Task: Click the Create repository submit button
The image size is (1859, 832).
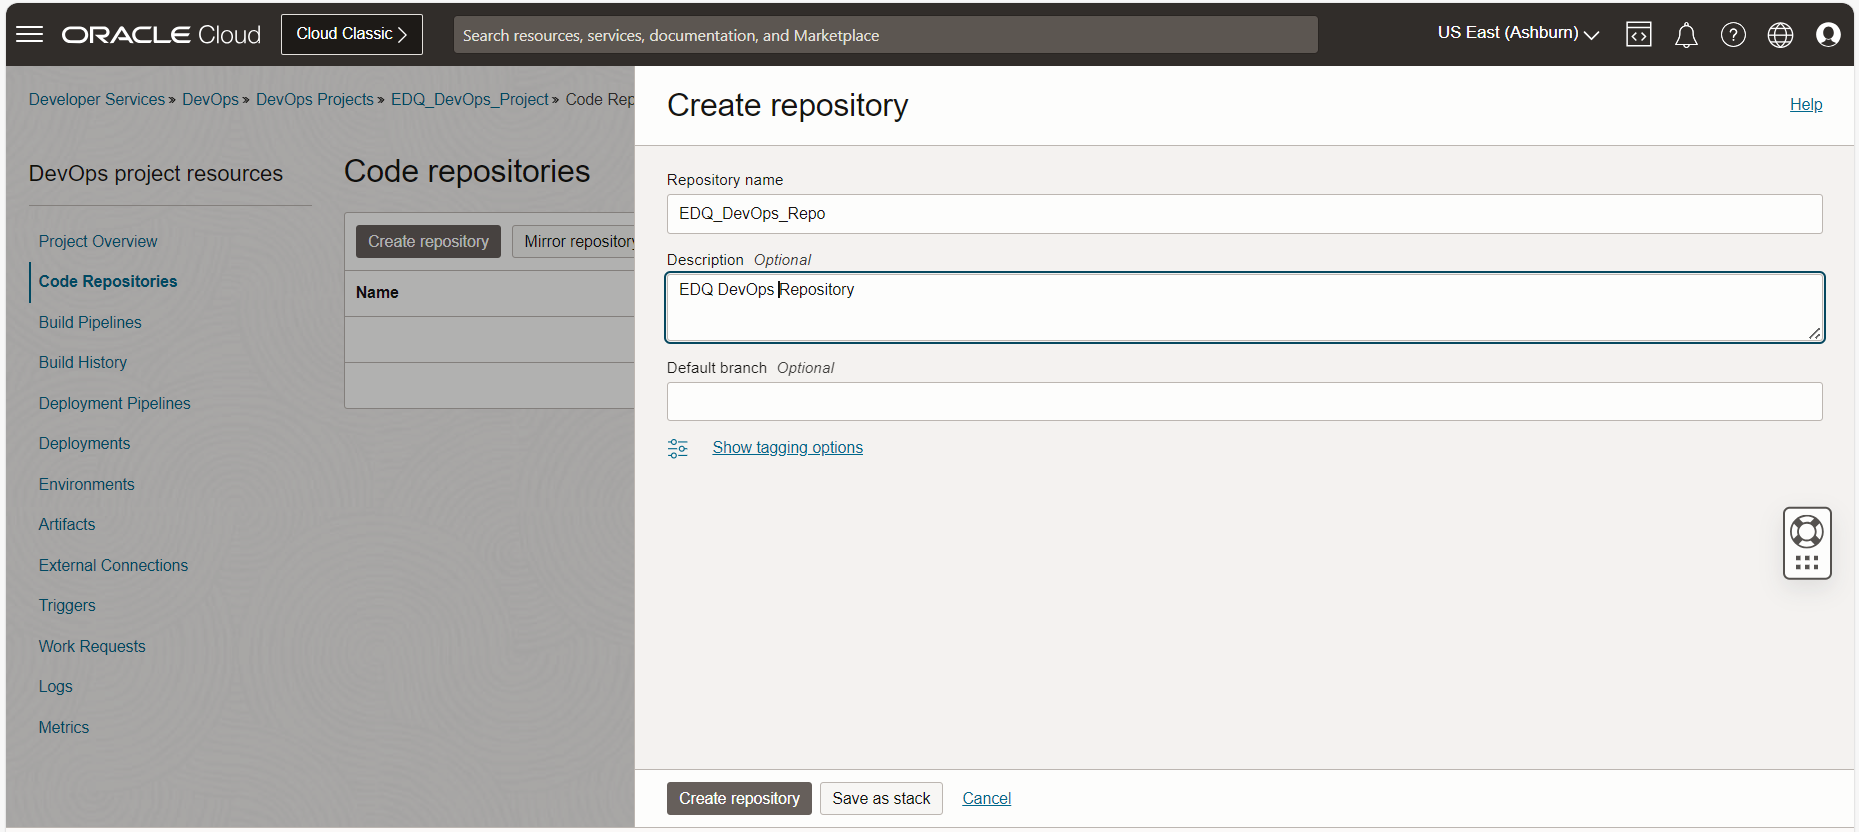Action: click(739, 798)
